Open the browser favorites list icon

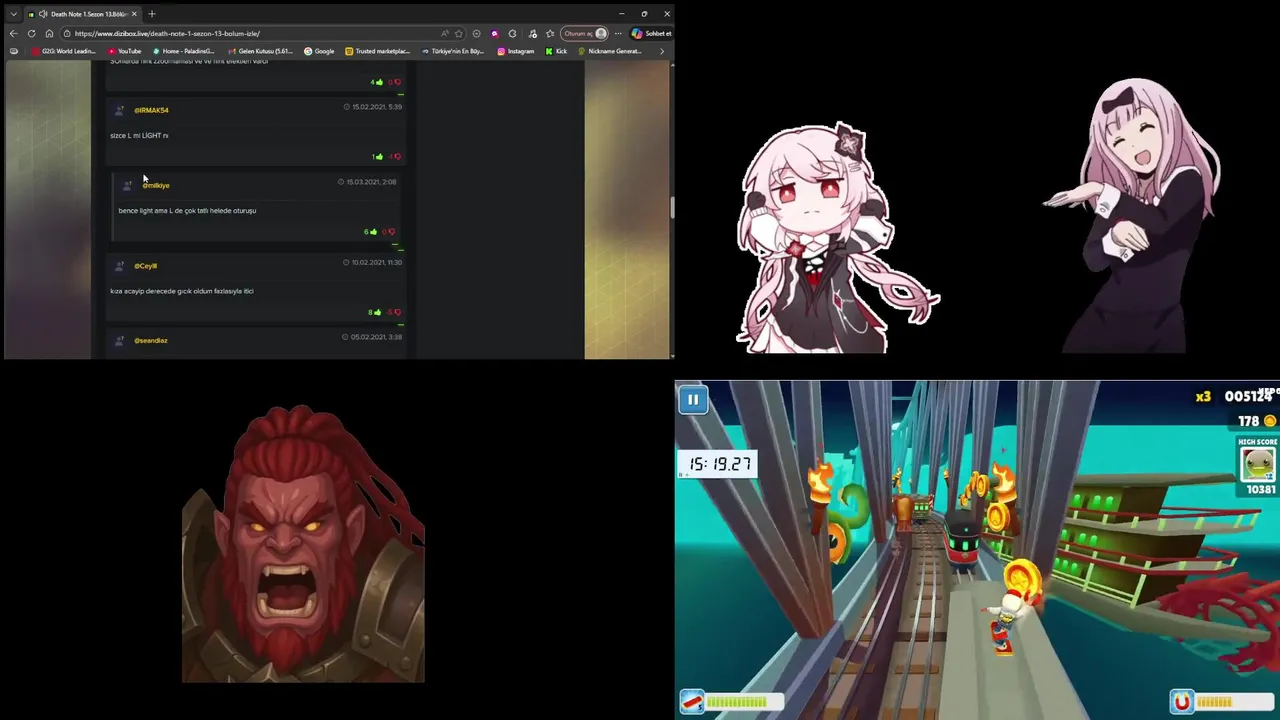(x=550, y=33)
